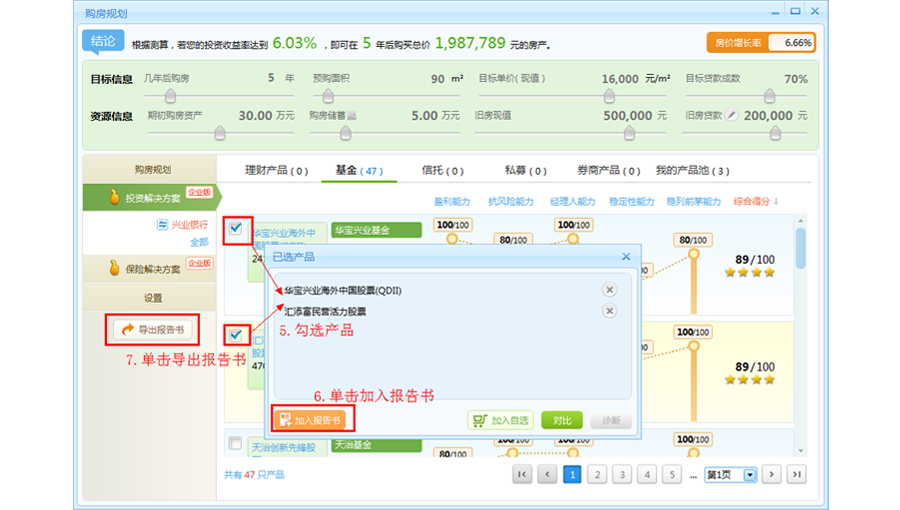This screenshot has width=900, height=510.
Task: Click the 加入报告书 button
Action: point(311,421)
